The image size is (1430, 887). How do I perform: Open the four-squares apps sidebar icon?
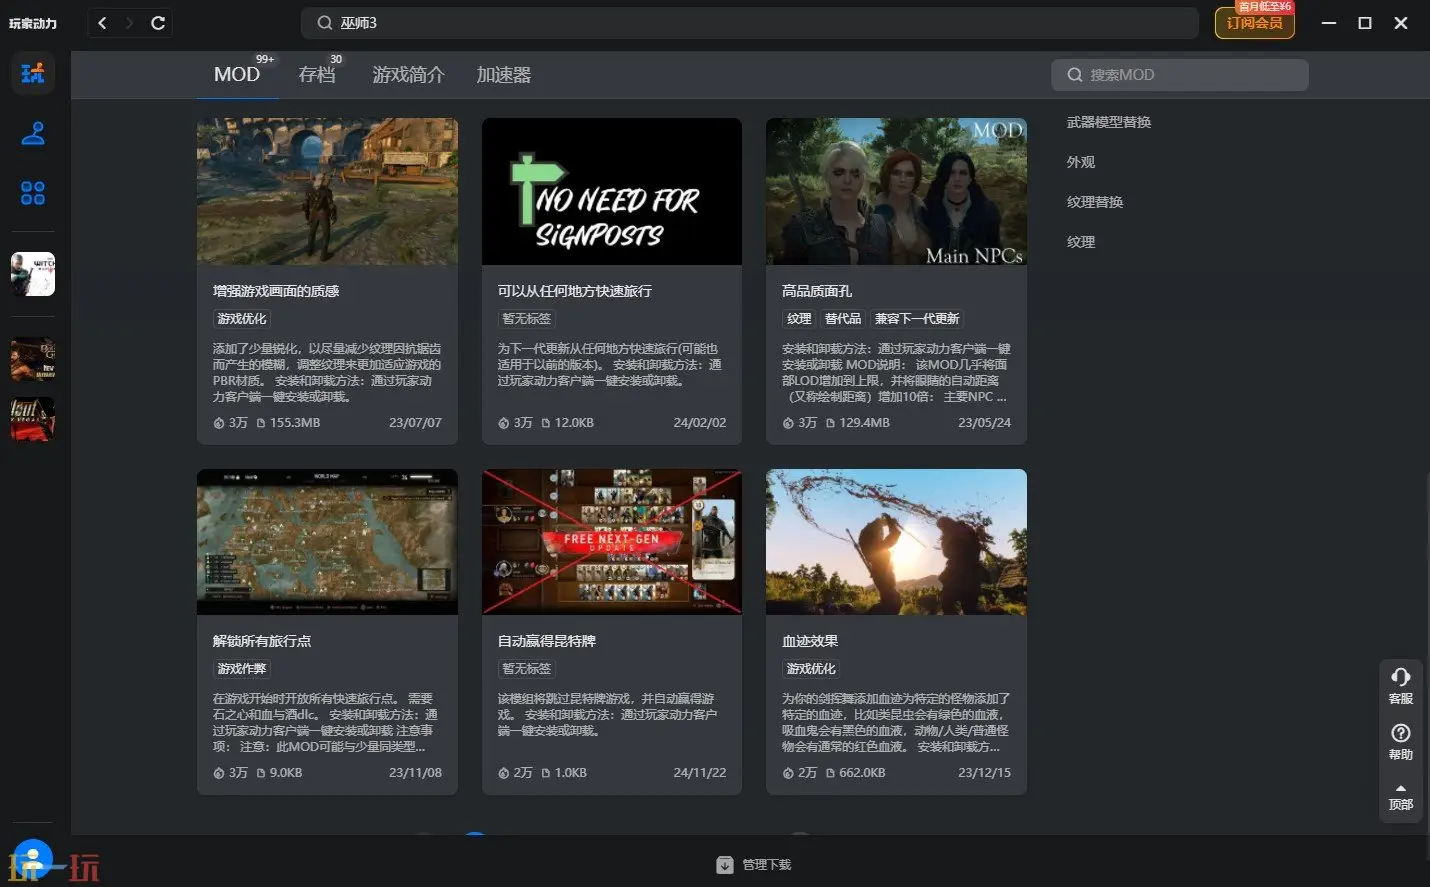point(33,193)
